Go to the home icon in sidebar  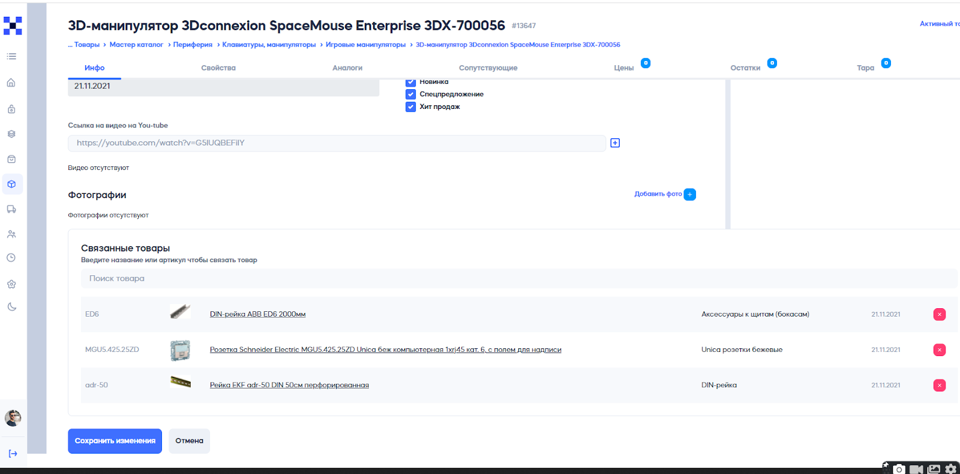11,83
